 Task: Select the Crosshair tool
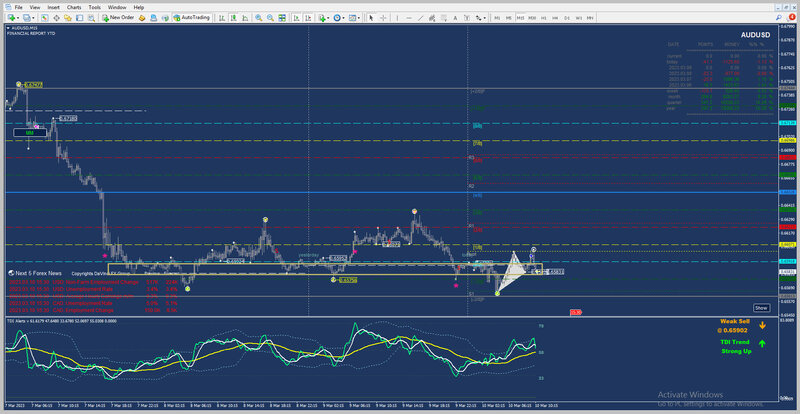coord(384,17)
